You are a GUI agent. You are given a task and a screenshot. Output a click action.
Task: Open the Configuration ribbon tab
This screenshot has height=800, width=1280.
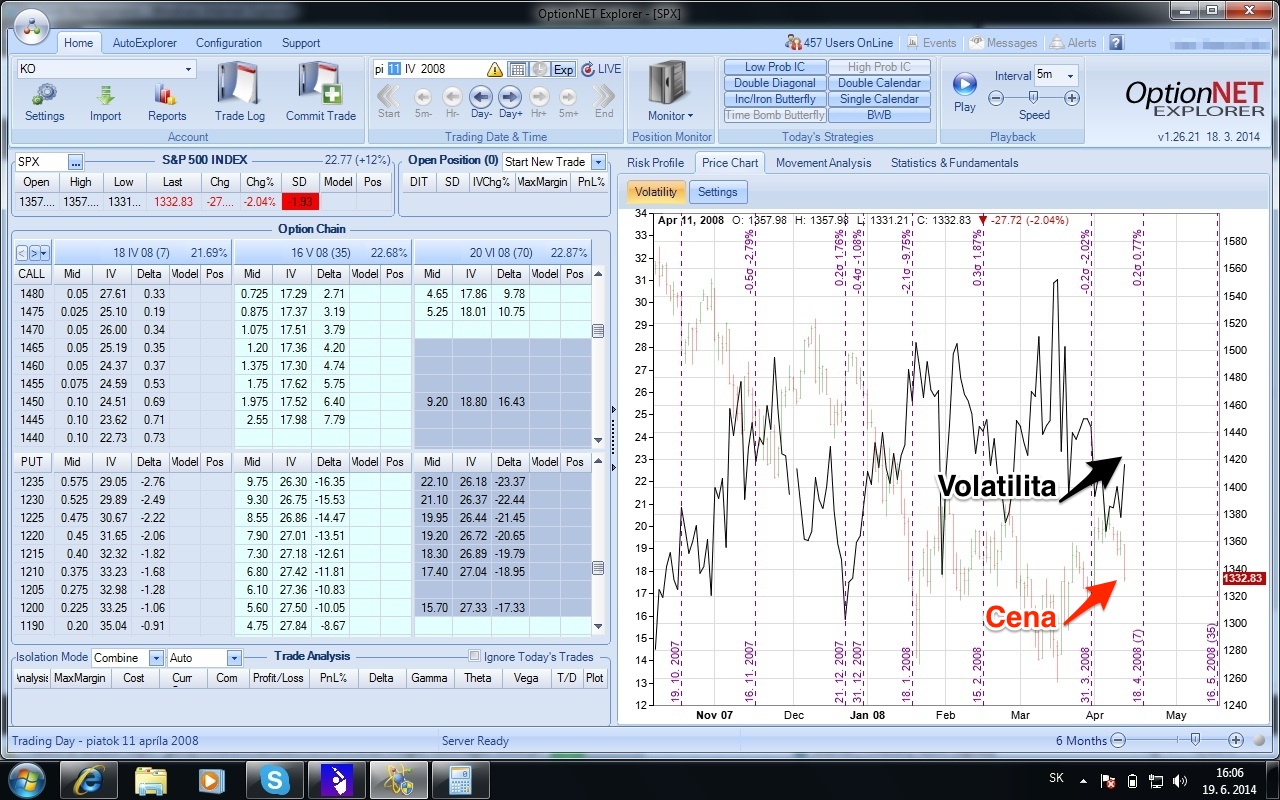(229, 43)
